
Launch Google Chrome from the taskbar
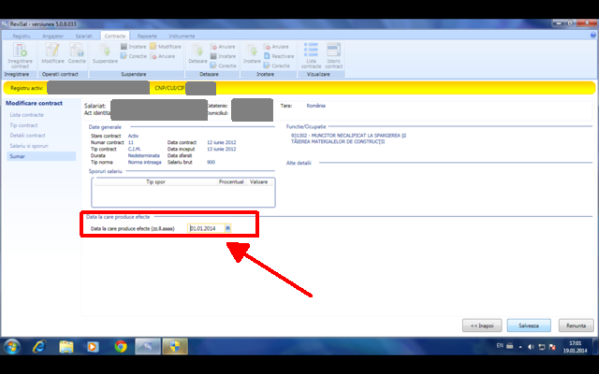(x=121, y=346)
